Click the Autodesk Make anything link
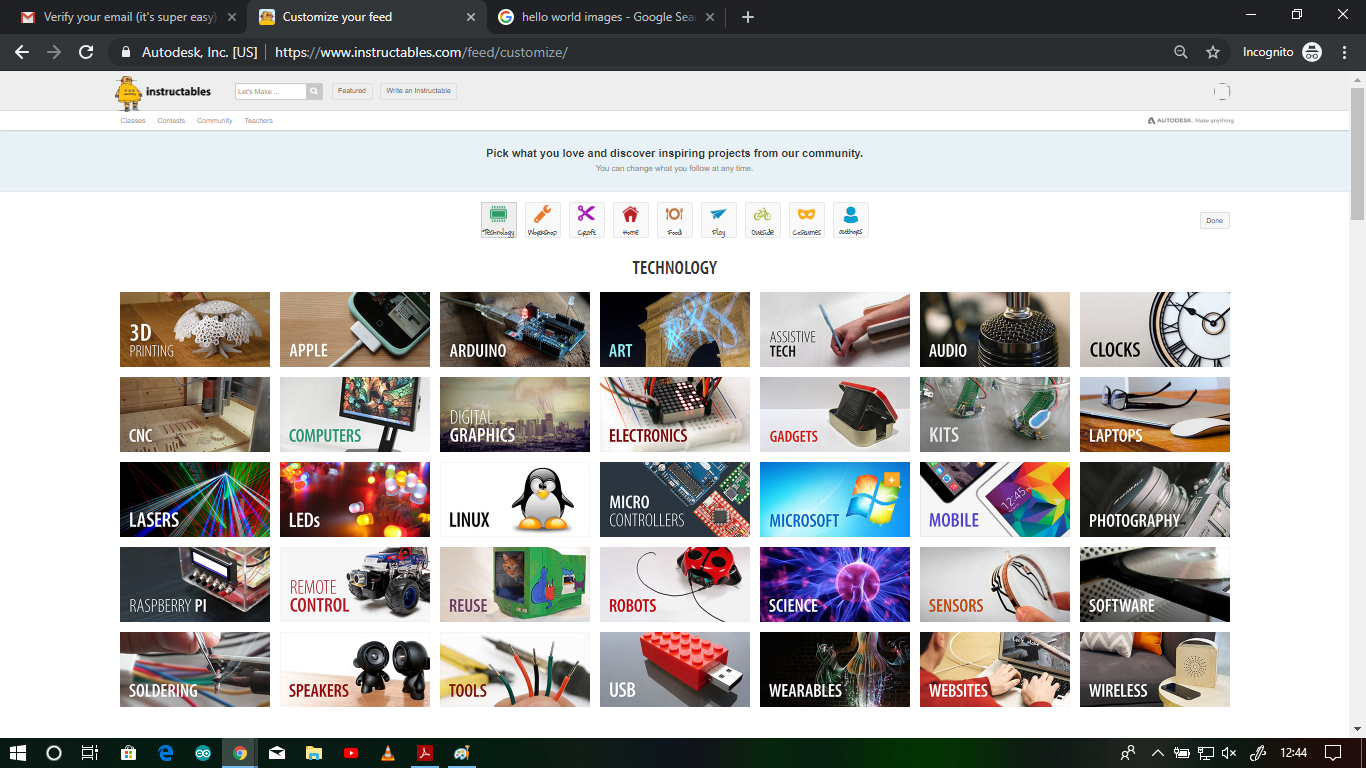Screen dimensions: 1366x768 click(1191, 121)
